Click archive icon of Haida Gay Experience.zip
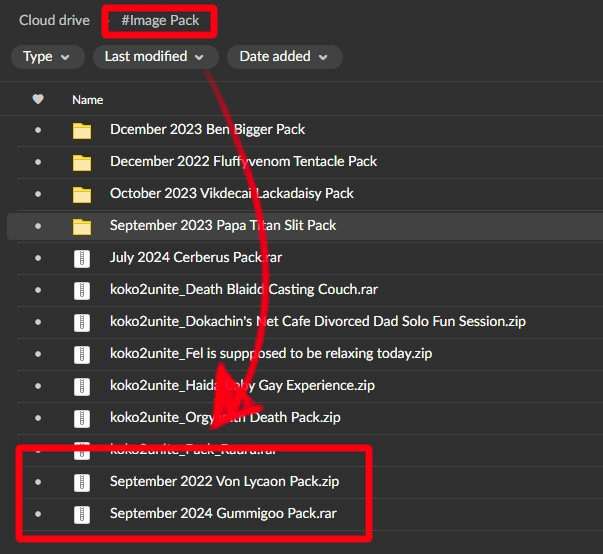This screenshot has width=603, height=554. pyautogui.click(x=82, y=386)
